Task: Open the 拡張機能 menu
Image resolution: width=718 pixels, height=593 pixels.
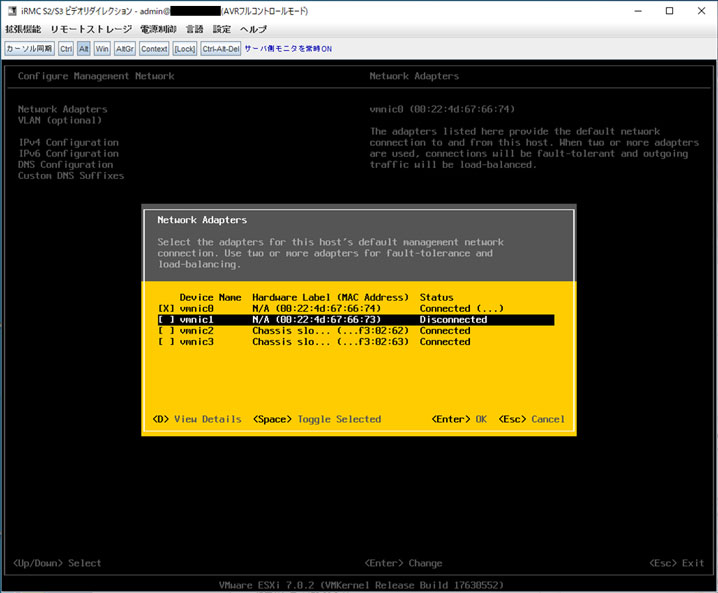Action: click(23, 29)
